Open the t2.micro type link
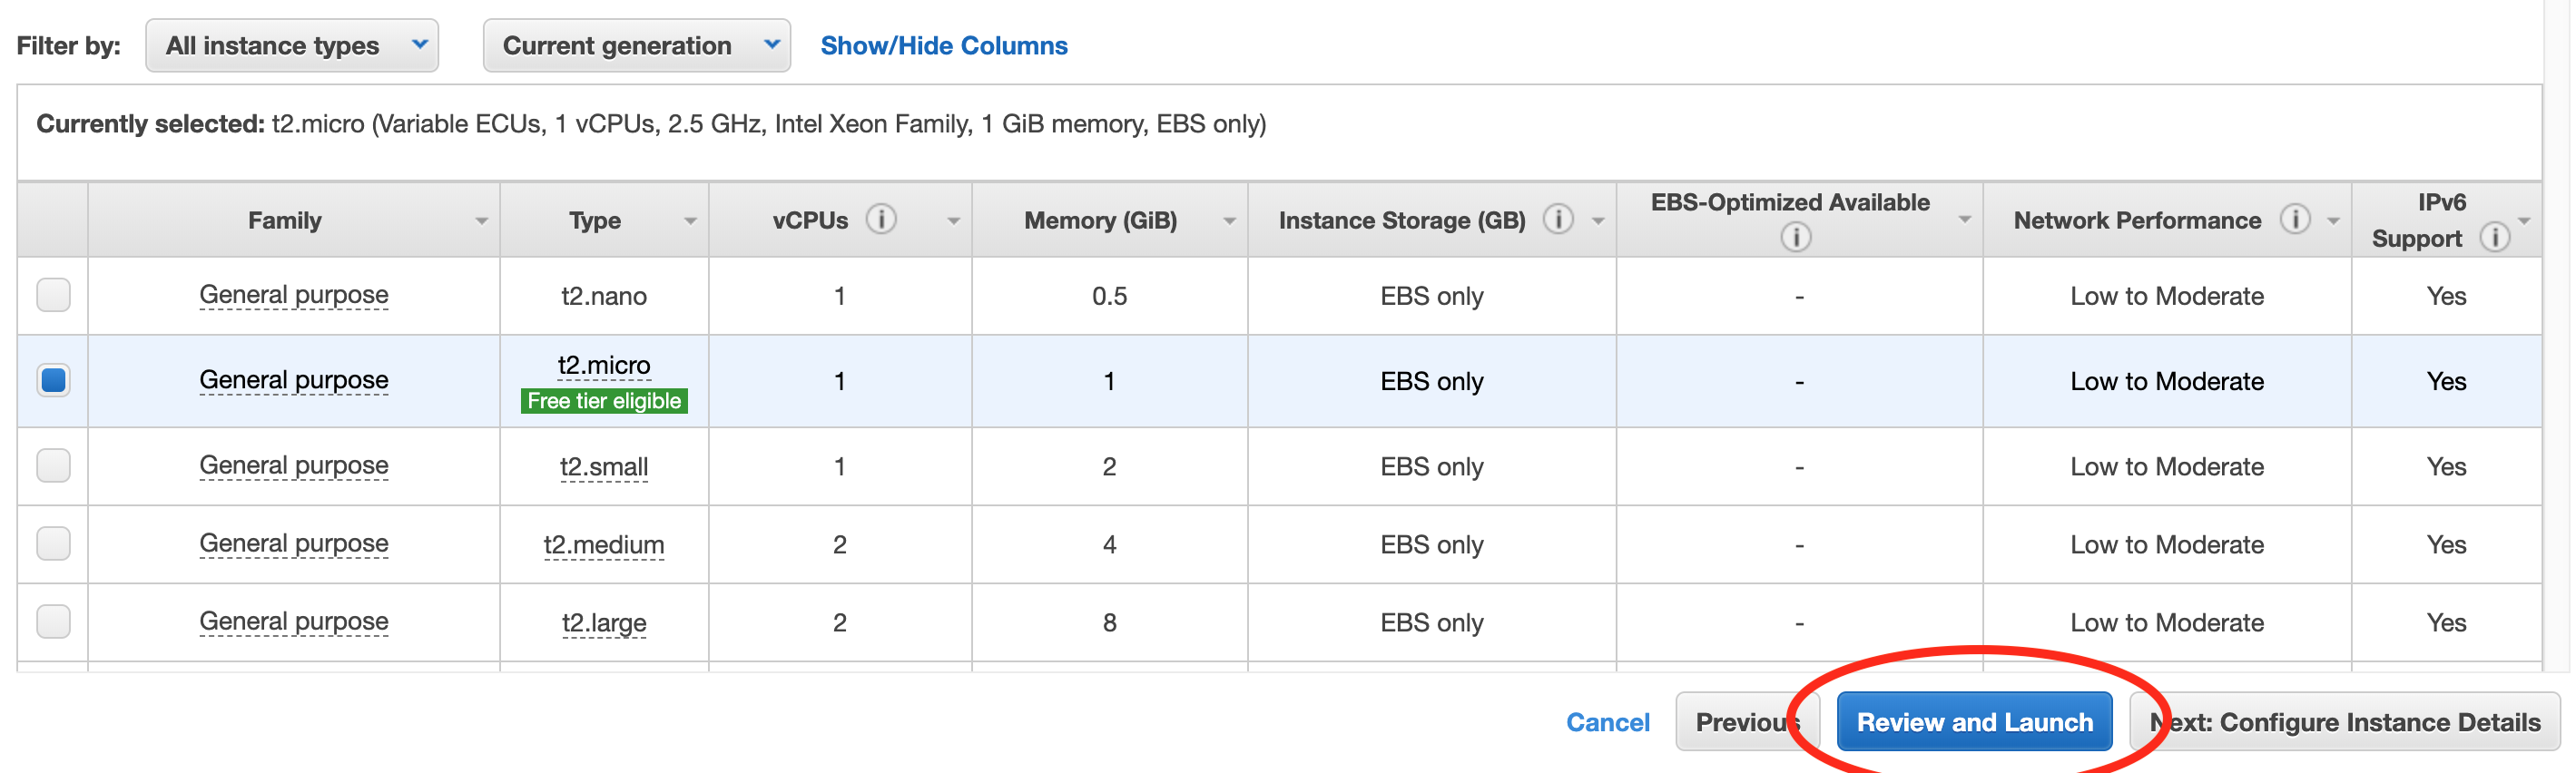The height and width of the screenshot is (773, 2576). tap(604, 365)
